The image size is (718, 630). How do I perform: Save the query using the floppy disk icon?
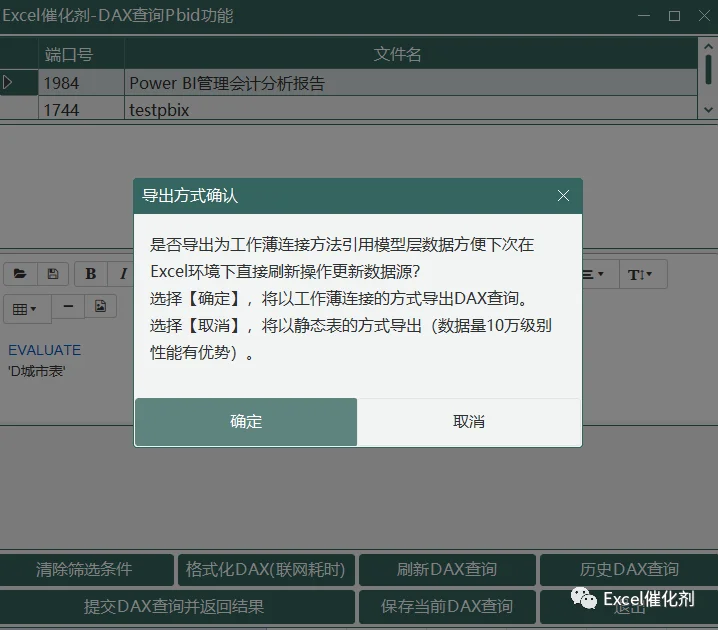tap(53, 274)
